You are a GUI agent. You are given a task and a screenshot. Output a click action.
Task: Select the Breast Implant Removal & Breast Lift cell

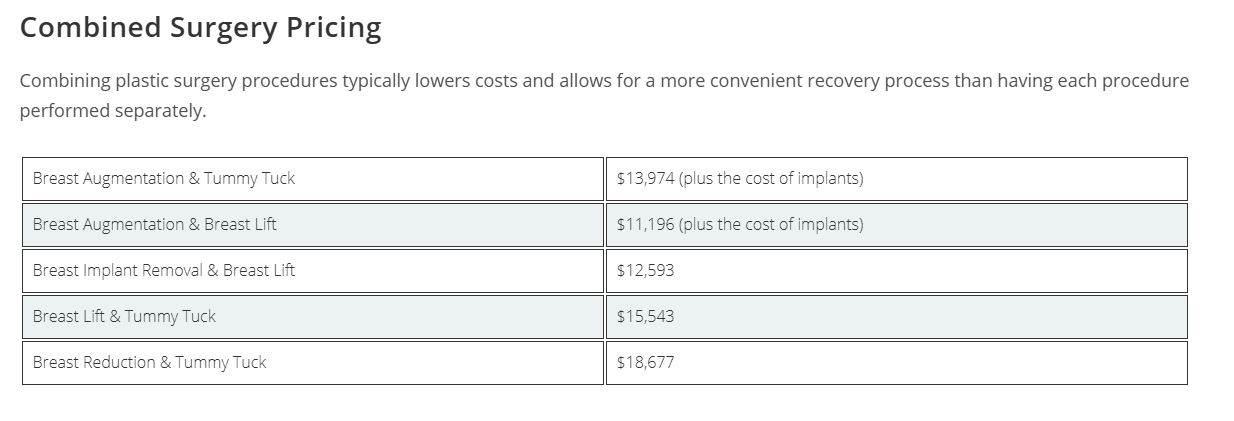tap(164, 271)
